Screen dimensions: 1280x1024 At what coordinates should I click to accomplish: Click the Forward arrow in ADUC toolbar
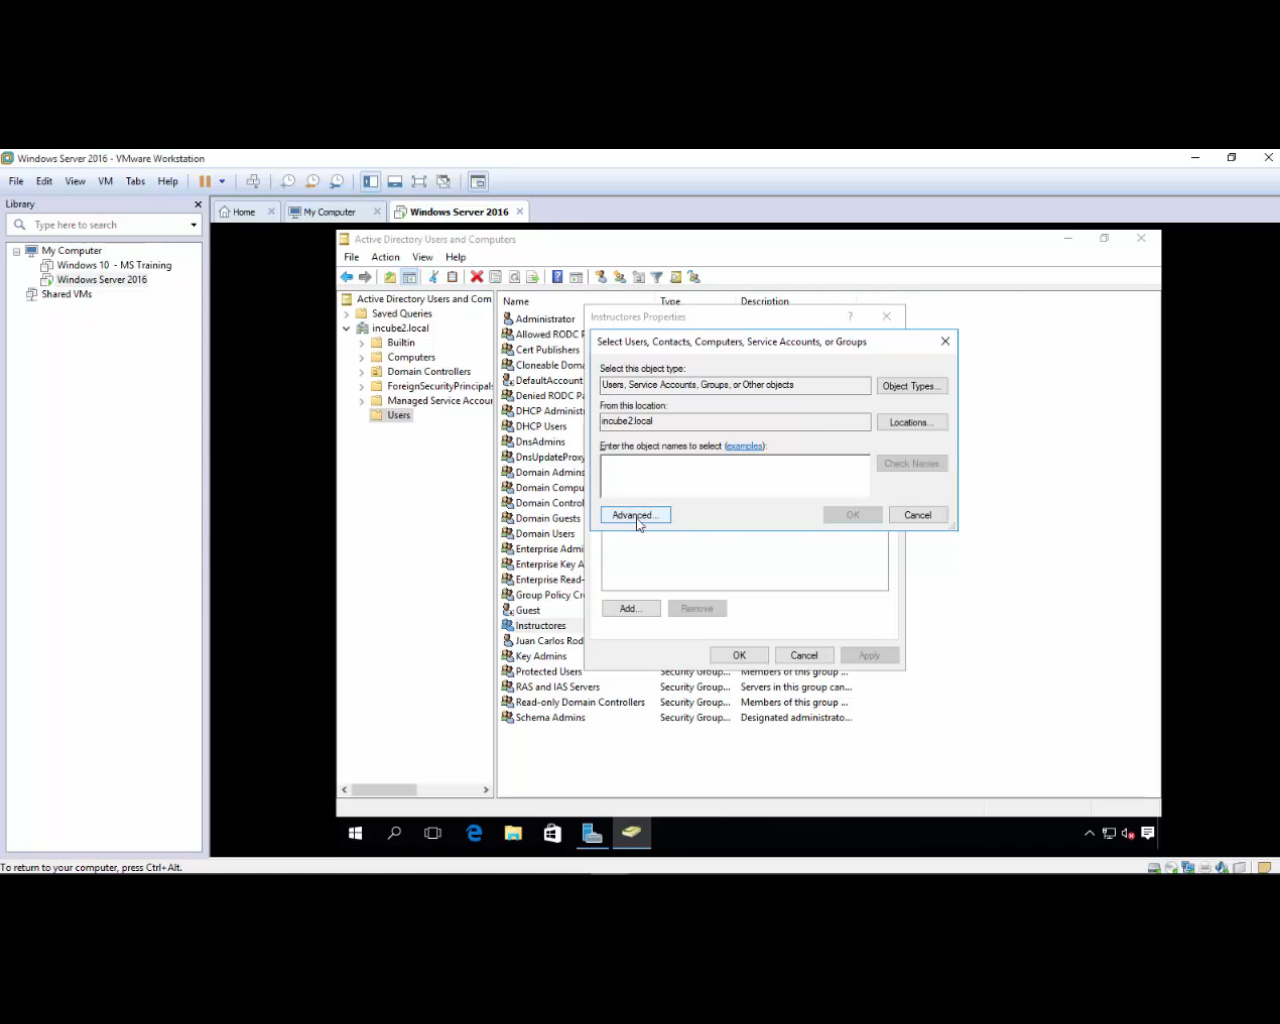point(365,277)
